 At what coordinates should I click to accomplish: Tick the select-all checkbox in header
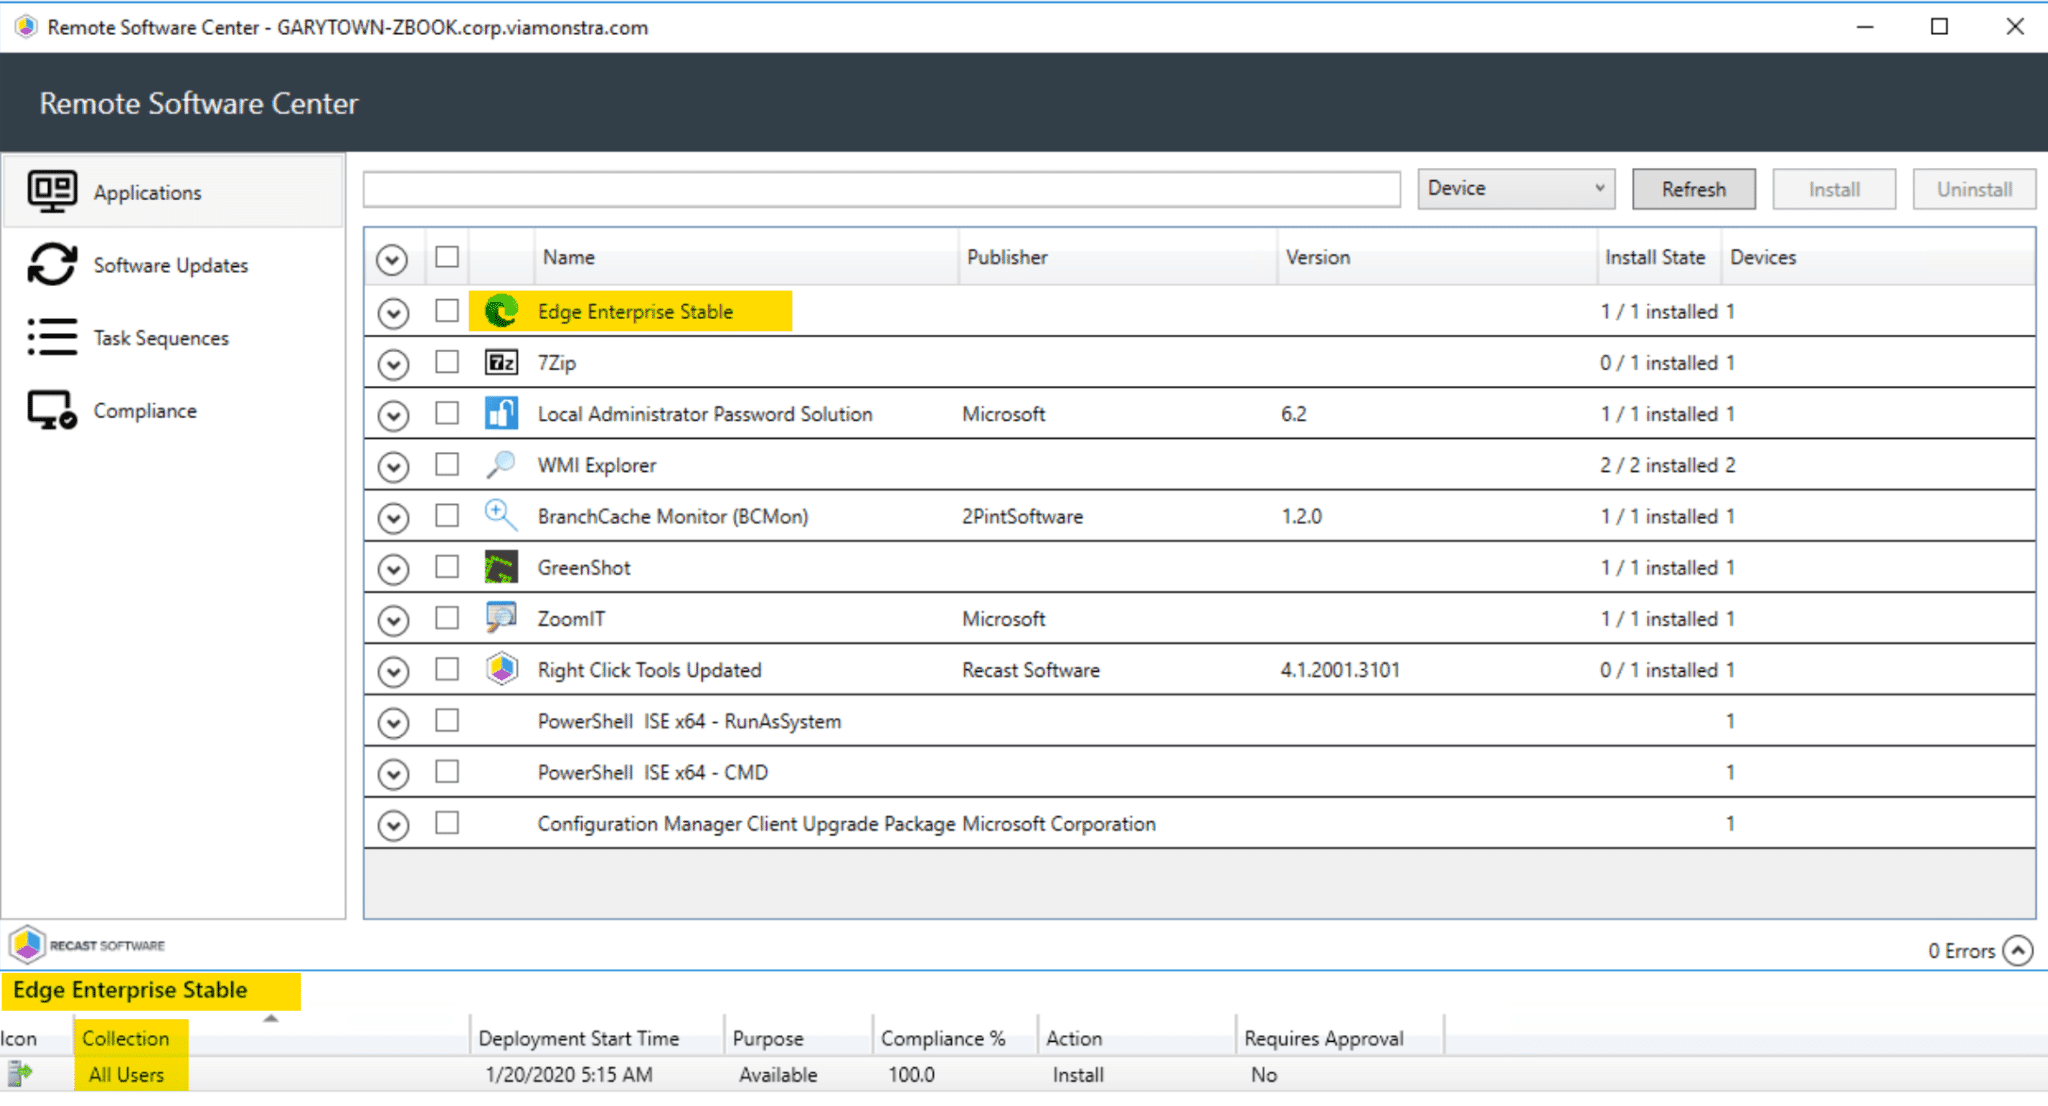point(447,257)
